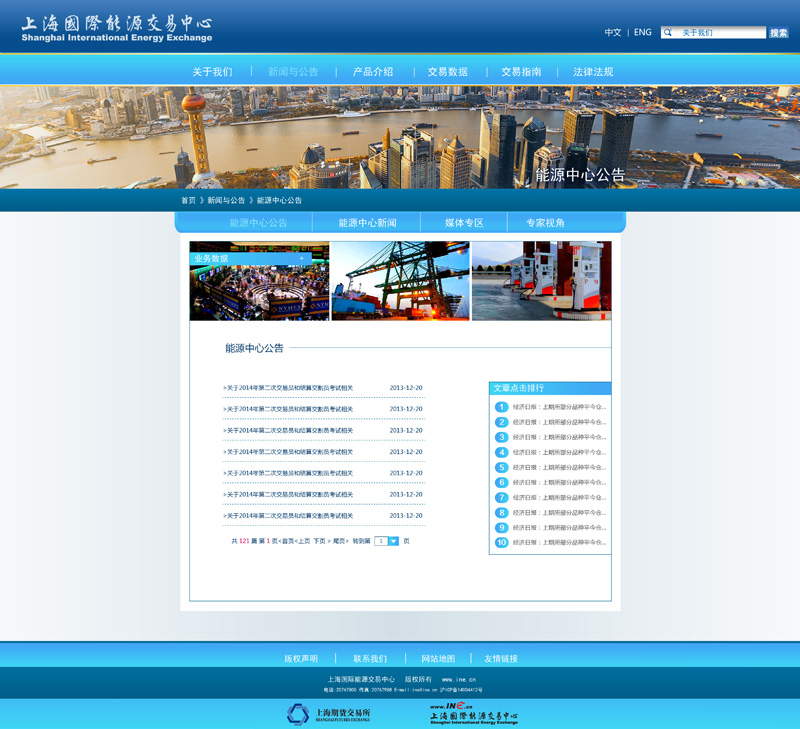This screenshot has height=729, width=800.
Task: Click the Shanghai International Energy Exchange header logo
Action: pos(117,29)
